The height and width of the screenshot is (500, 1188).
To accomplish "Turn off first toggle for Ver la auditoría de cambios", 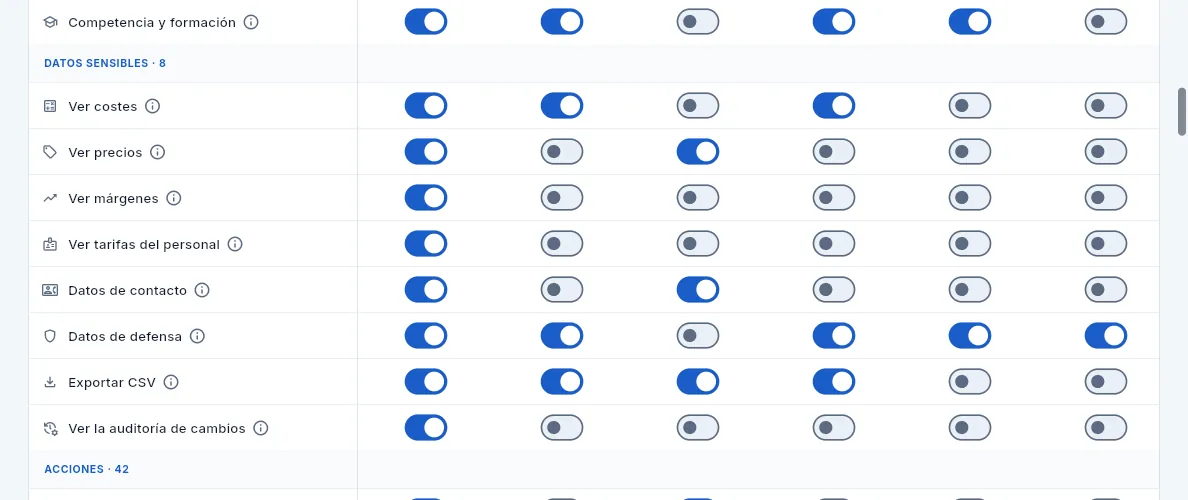I will 426,428.
